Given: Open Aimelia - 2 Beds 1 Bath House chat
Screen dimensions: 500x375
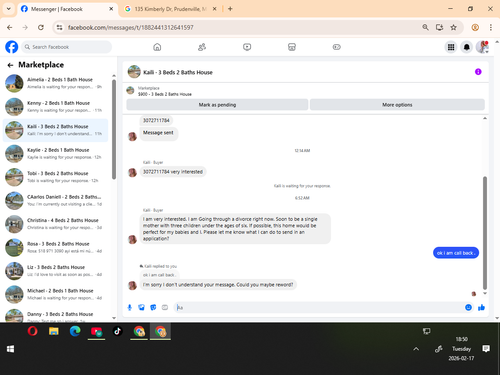Looking at the screenshot, I should [56, 83].
